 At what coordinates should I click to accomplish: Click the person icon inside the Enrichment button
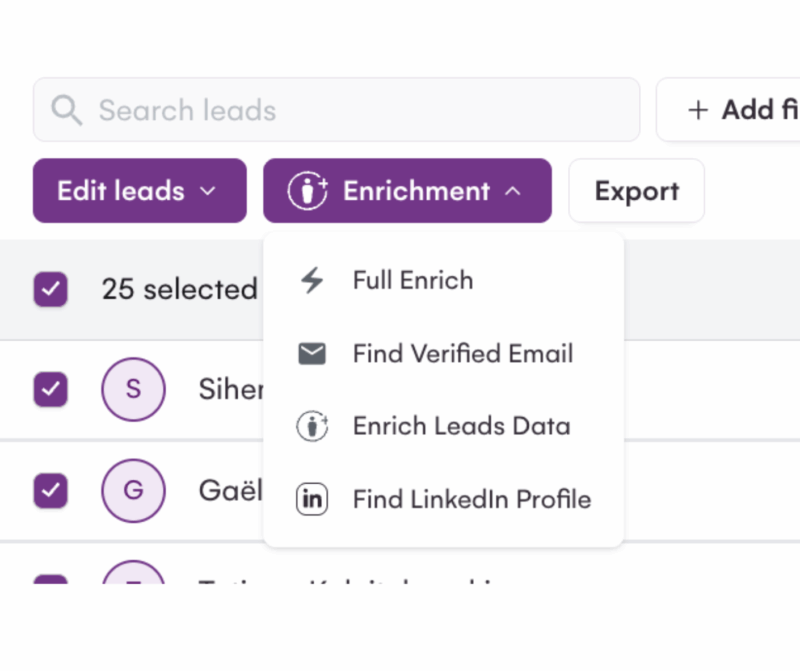(x=308, y=191)
